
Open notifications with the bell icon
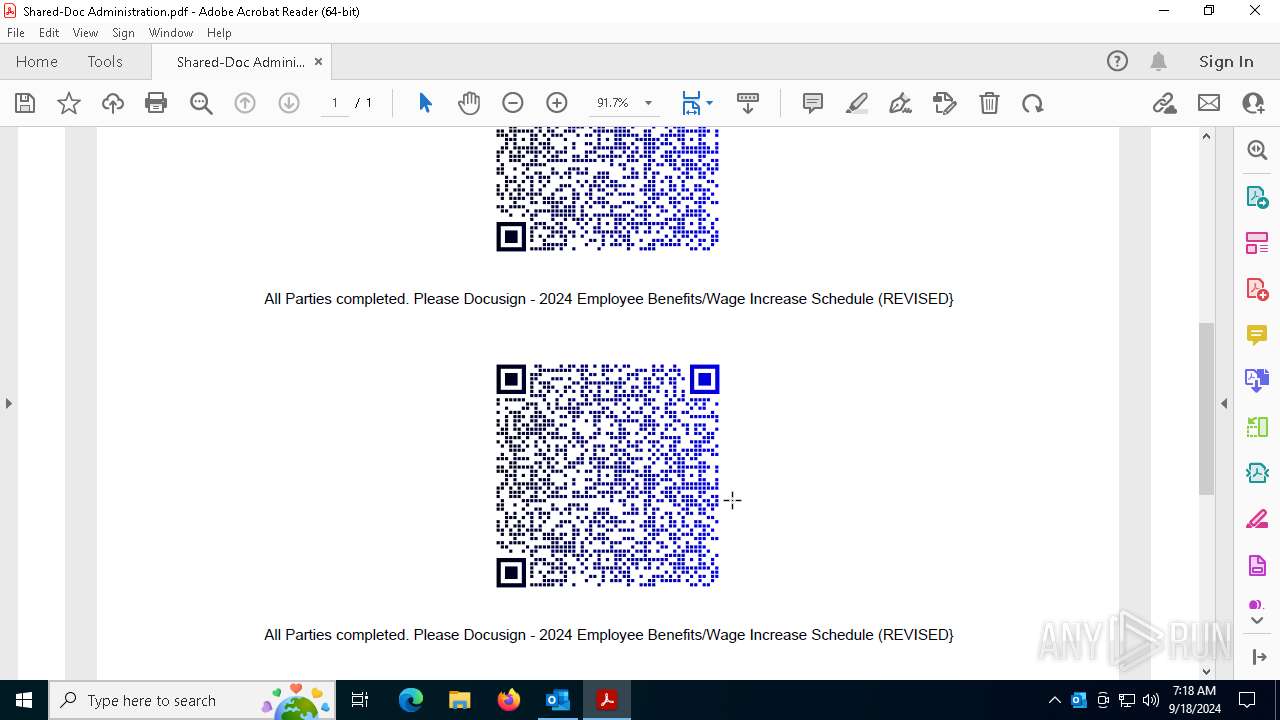tap(1159, 61)
